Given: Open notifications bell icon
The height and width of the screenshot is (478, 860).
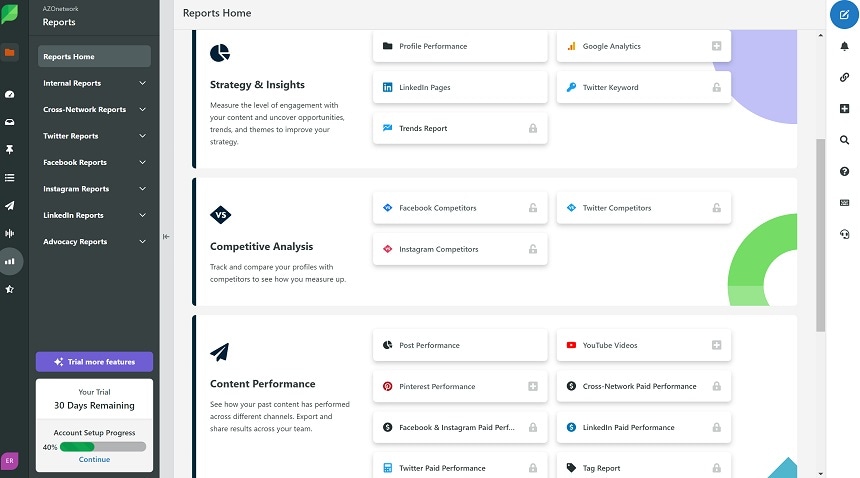Looking at the screenshot, I should tap(844, 46).
